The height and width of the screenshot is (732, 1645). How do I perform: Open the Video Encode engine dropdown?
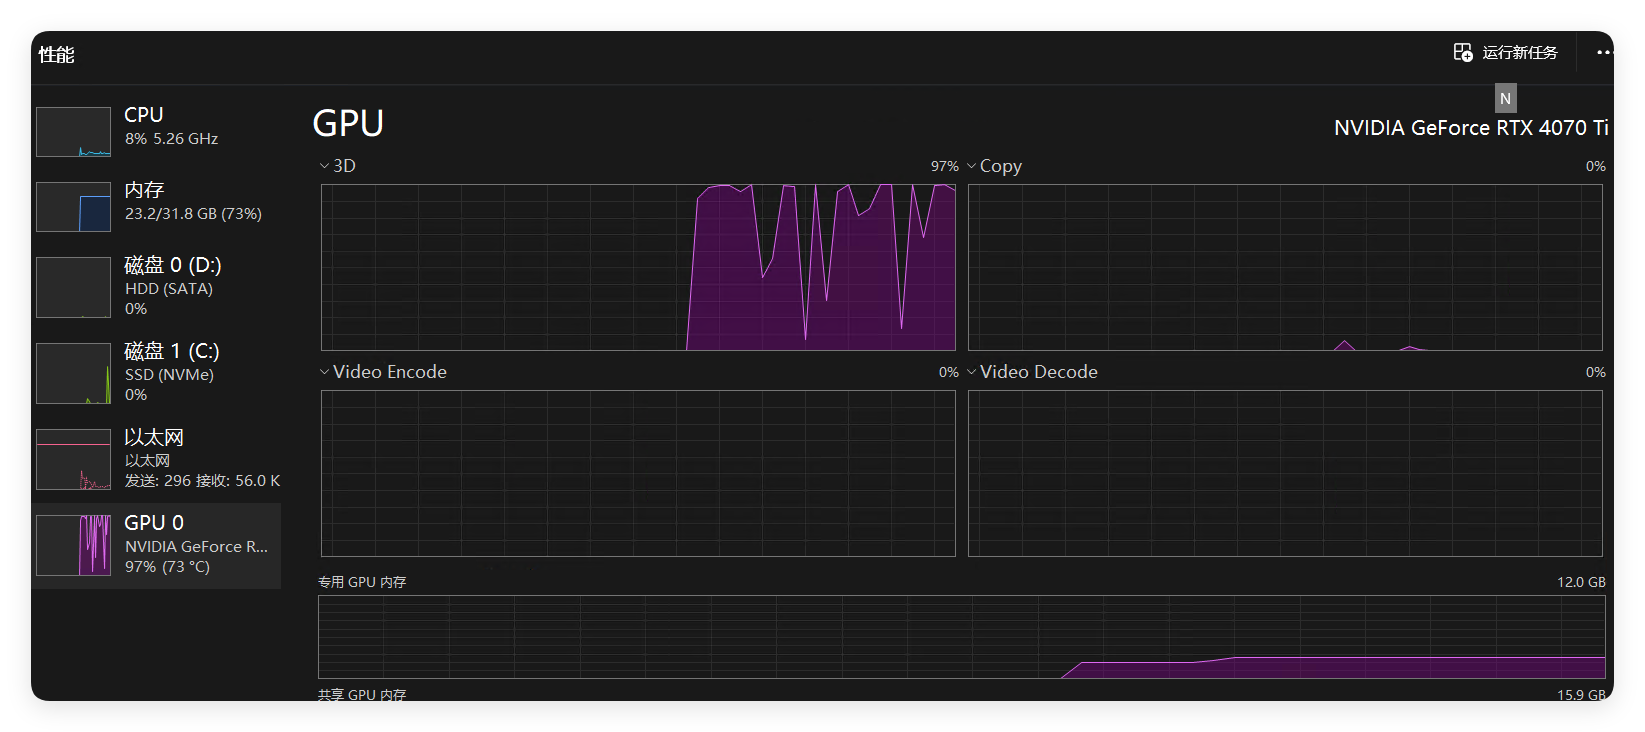[324, 372]
